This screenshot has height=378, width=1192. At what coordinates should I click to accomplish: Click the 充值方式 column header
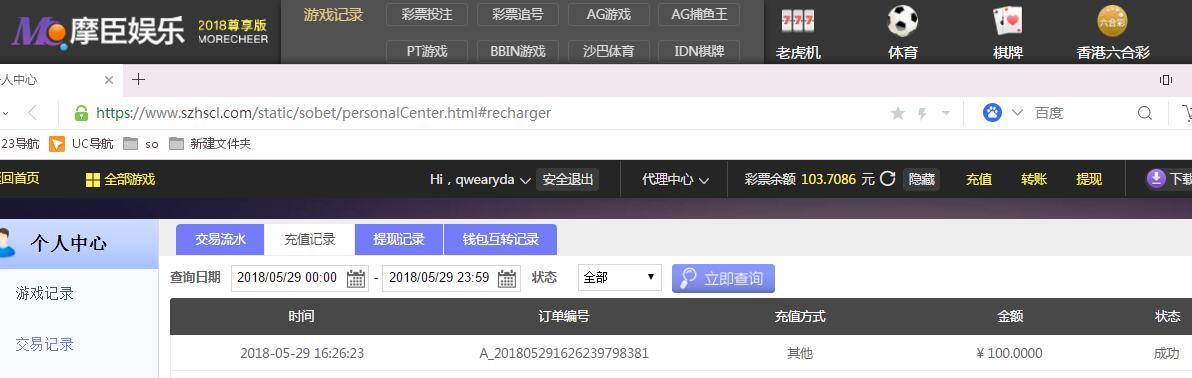click(800, 316)
